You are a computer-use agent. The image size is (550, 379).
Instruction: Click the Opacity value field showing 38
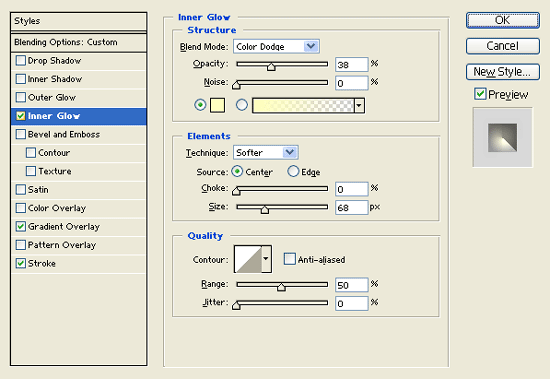[351, 65]
